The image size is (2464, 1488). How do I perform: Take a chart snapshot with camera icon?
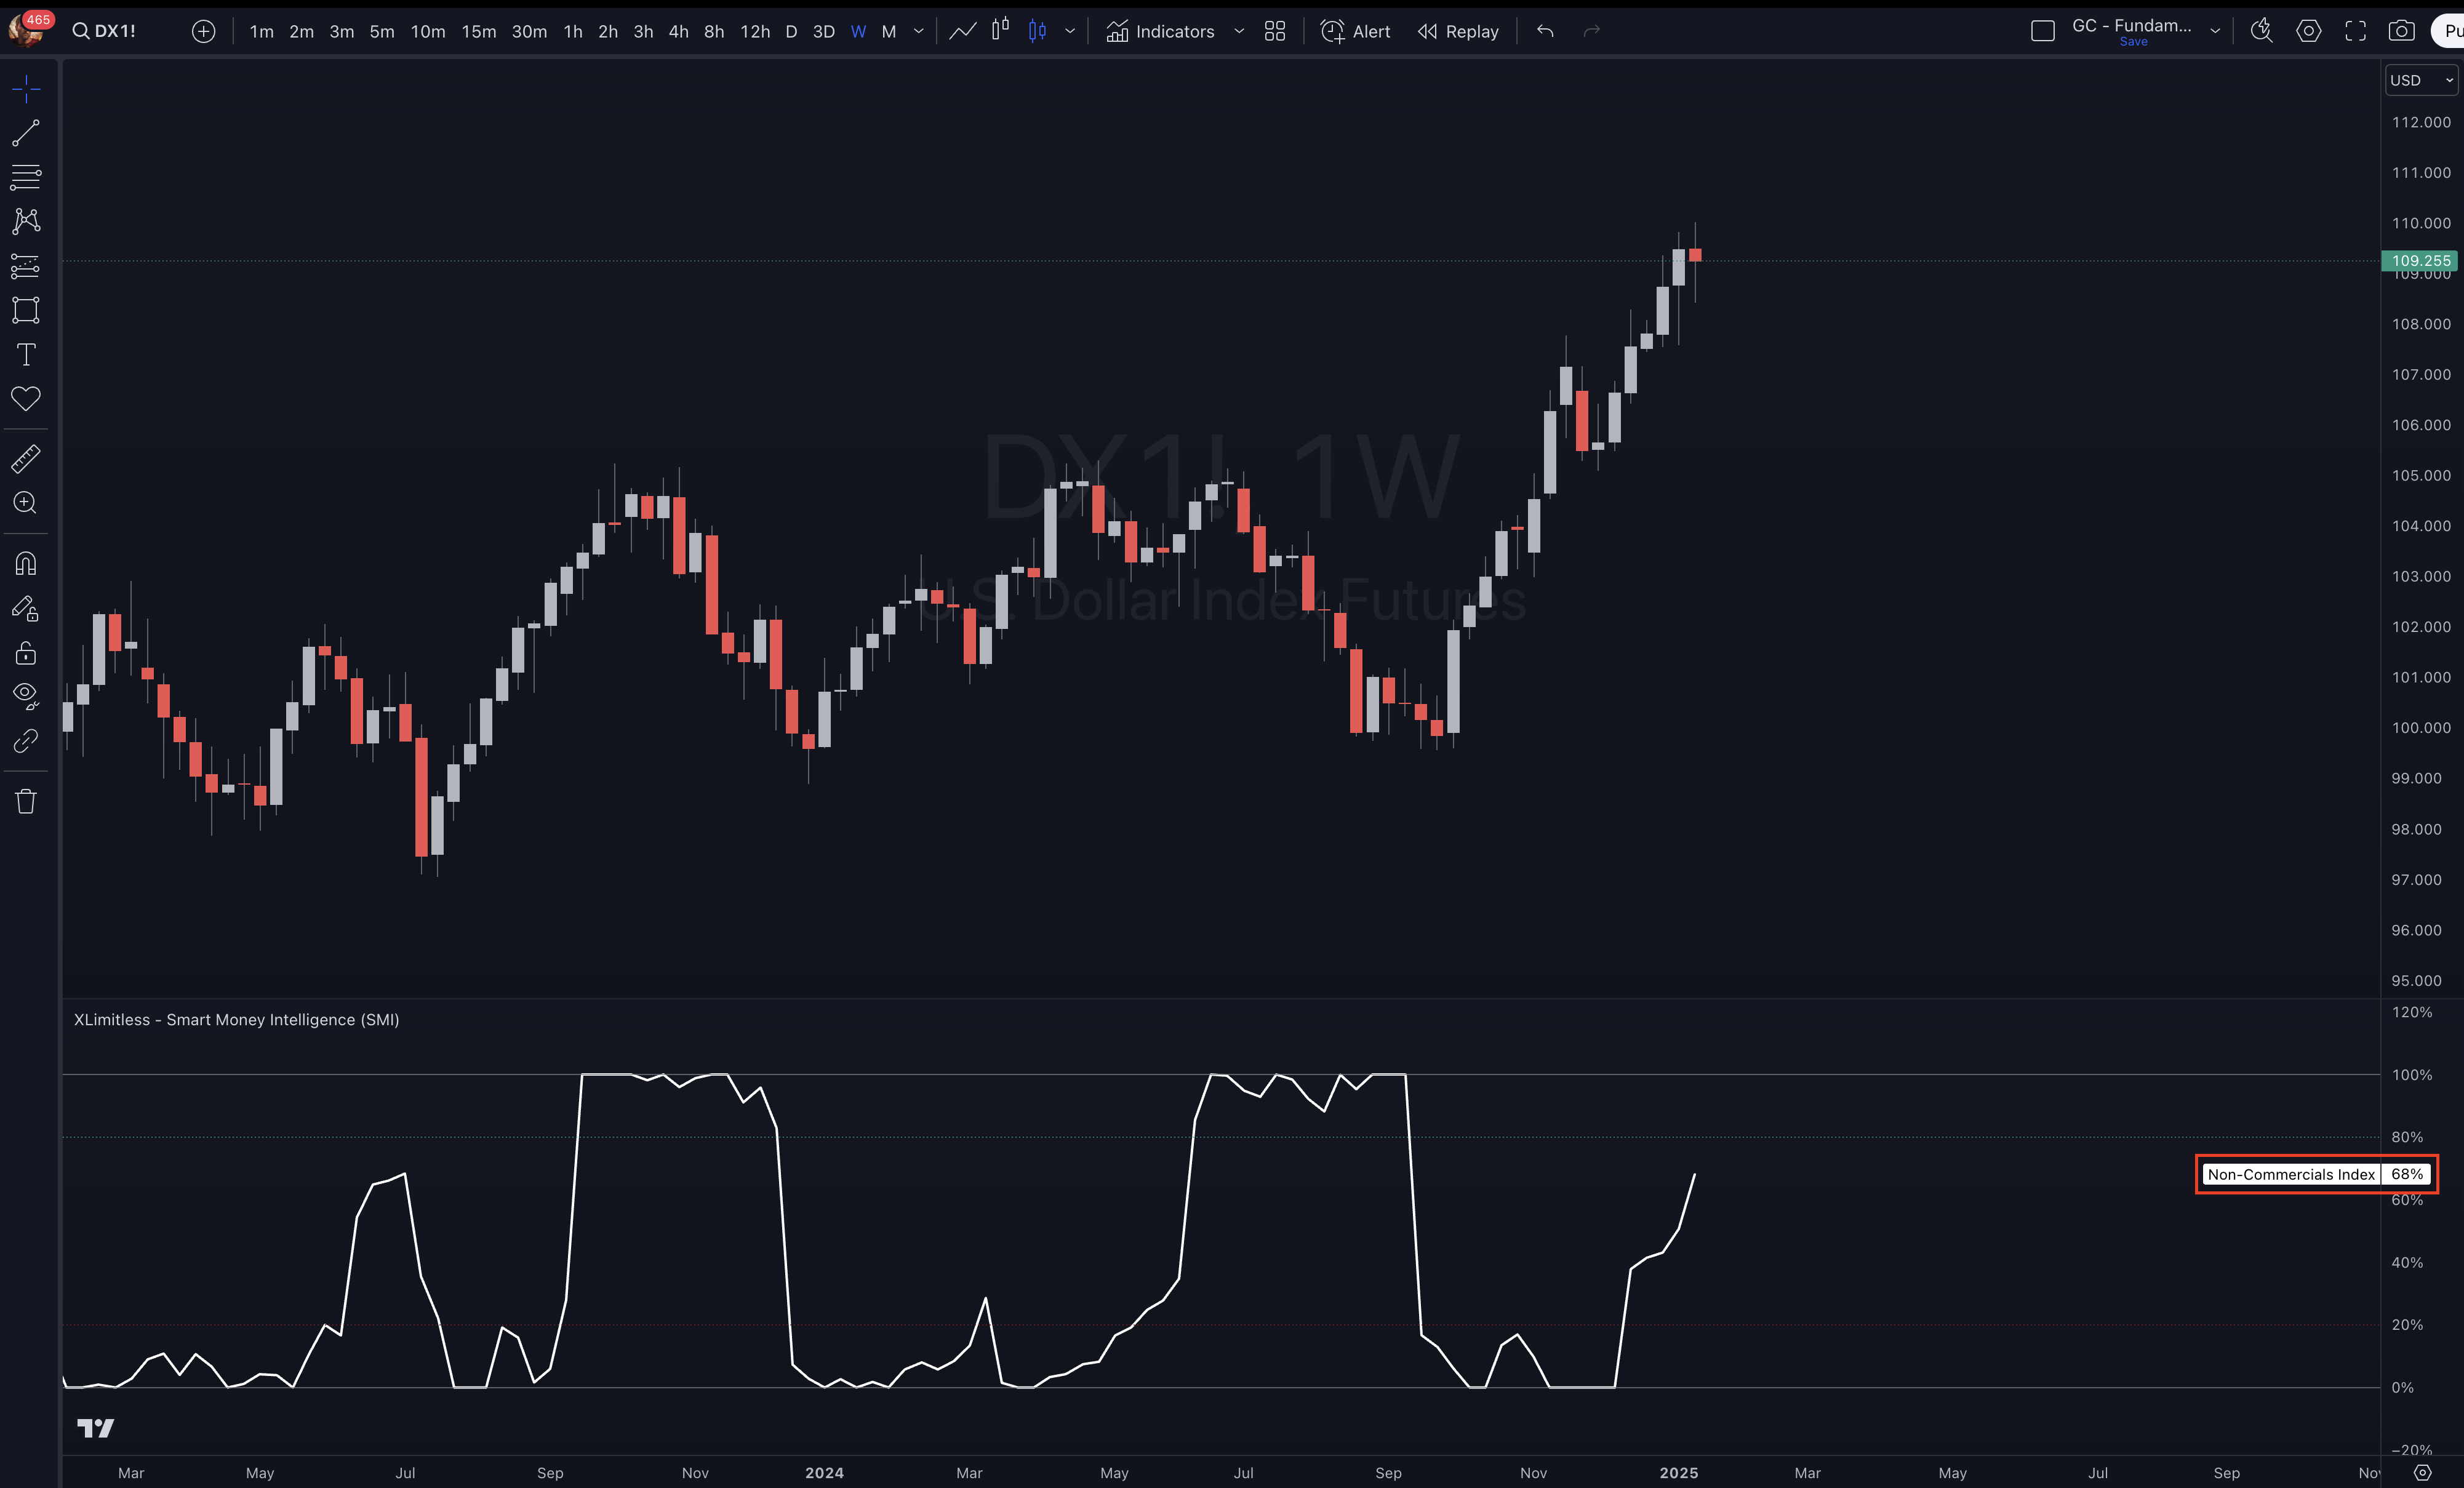(2401, 31)
